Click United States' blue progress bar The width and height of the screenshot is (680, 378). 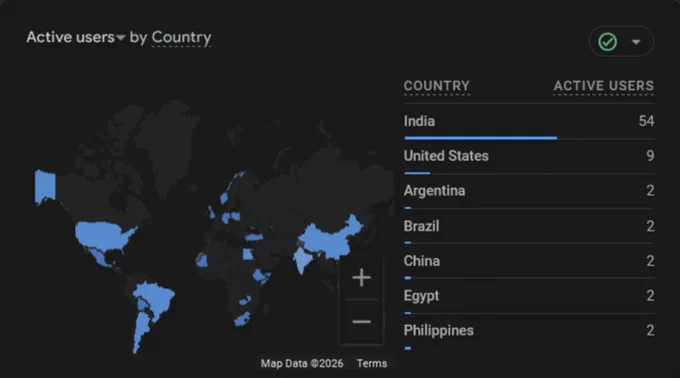[x=417, y=173]
